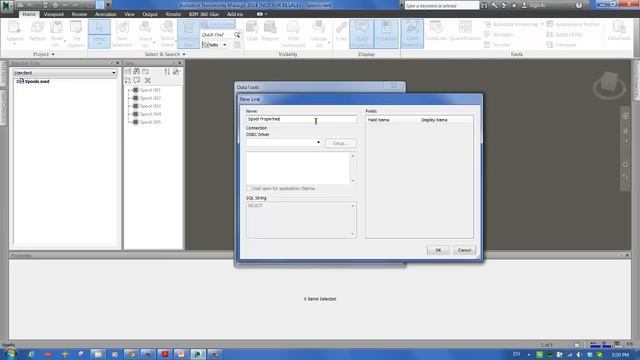Click Hide Unselected in the ribbon
This screenshot has height=360, width=640.
coord(293,33)
